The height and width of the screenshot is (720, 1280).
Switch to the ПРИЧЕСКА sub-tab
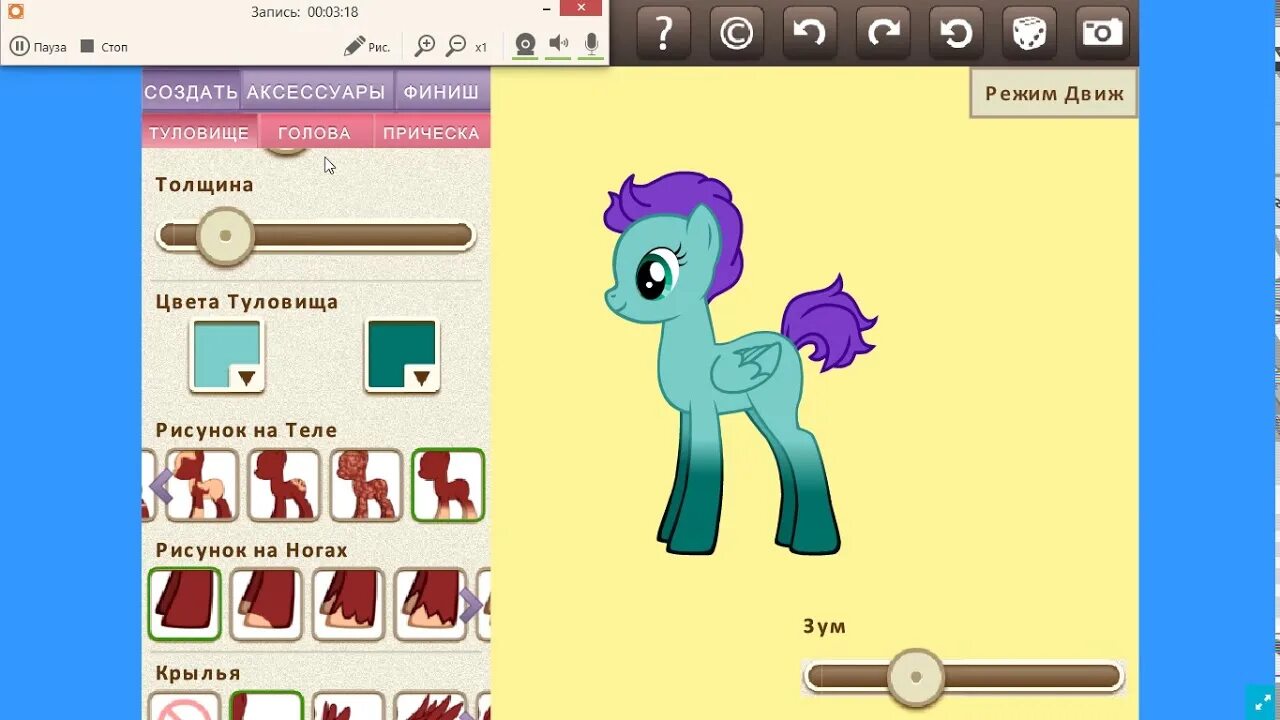(431, 133)
